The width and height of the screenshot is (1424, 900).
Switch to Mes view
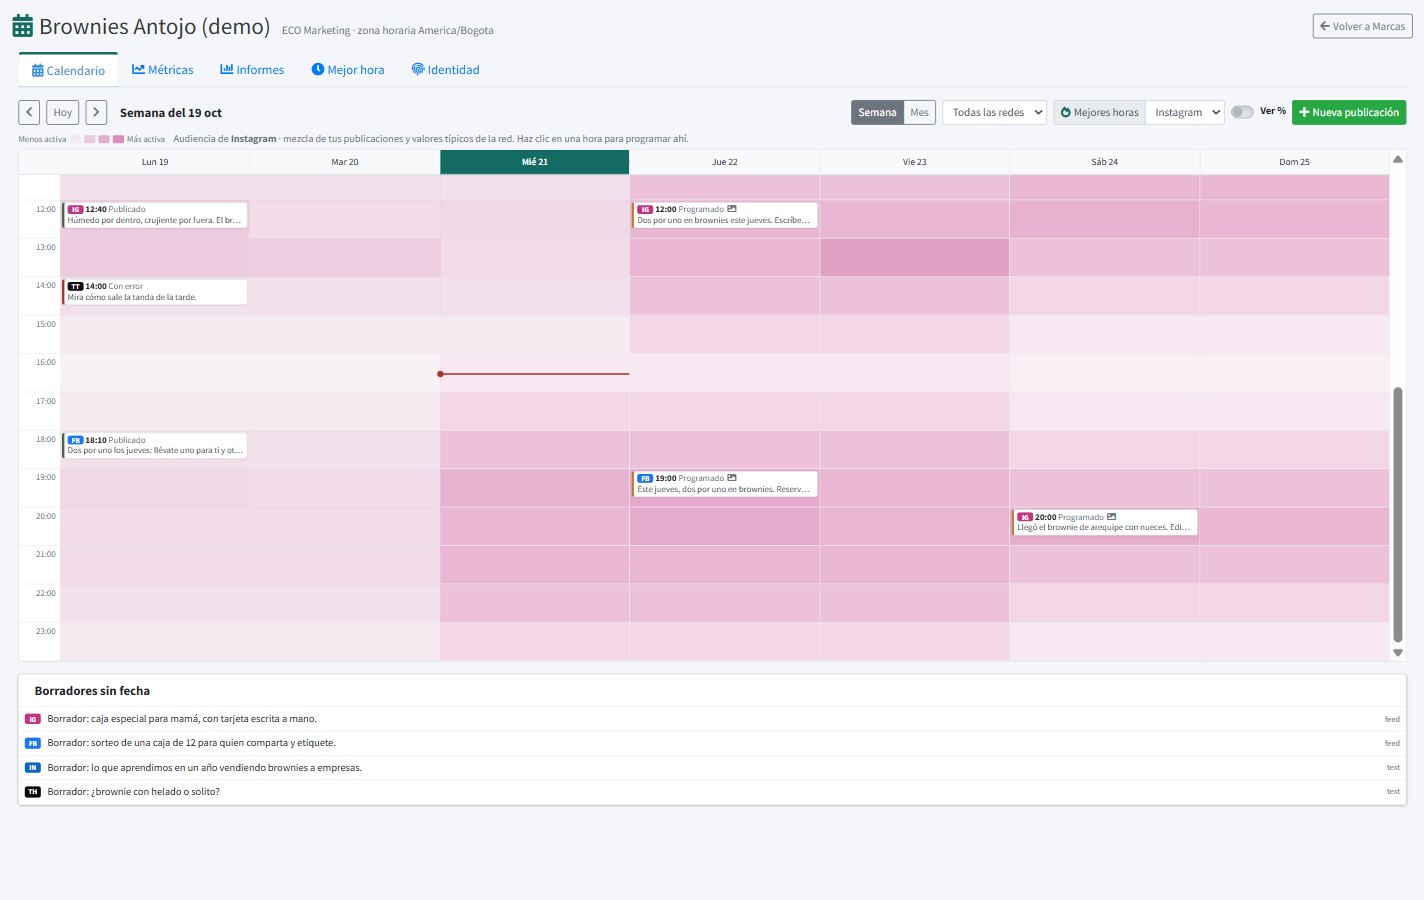920,112
